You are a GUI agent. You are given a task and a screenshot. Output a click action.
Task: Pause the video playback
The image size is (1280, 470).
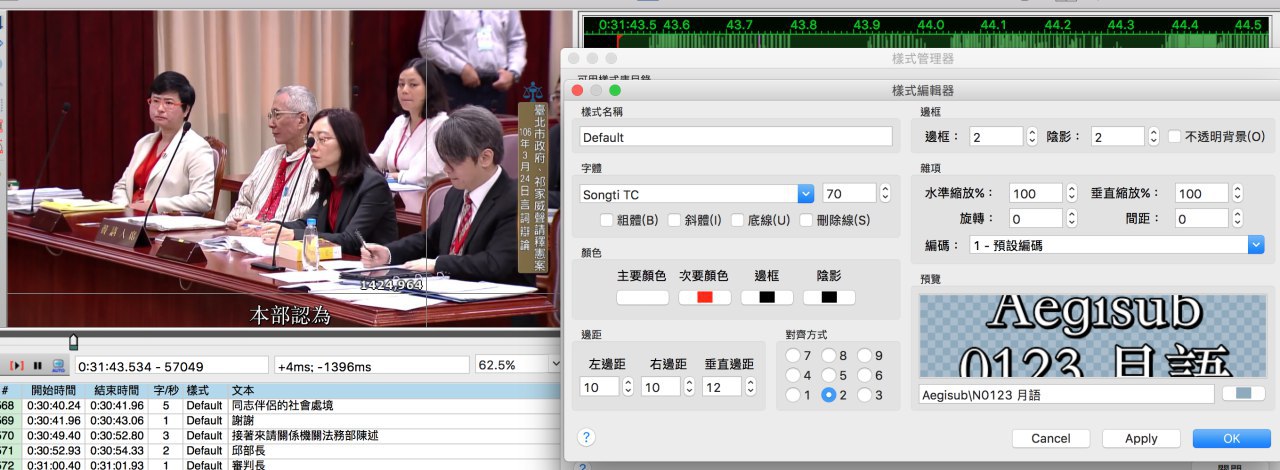[x=38, y=366]
